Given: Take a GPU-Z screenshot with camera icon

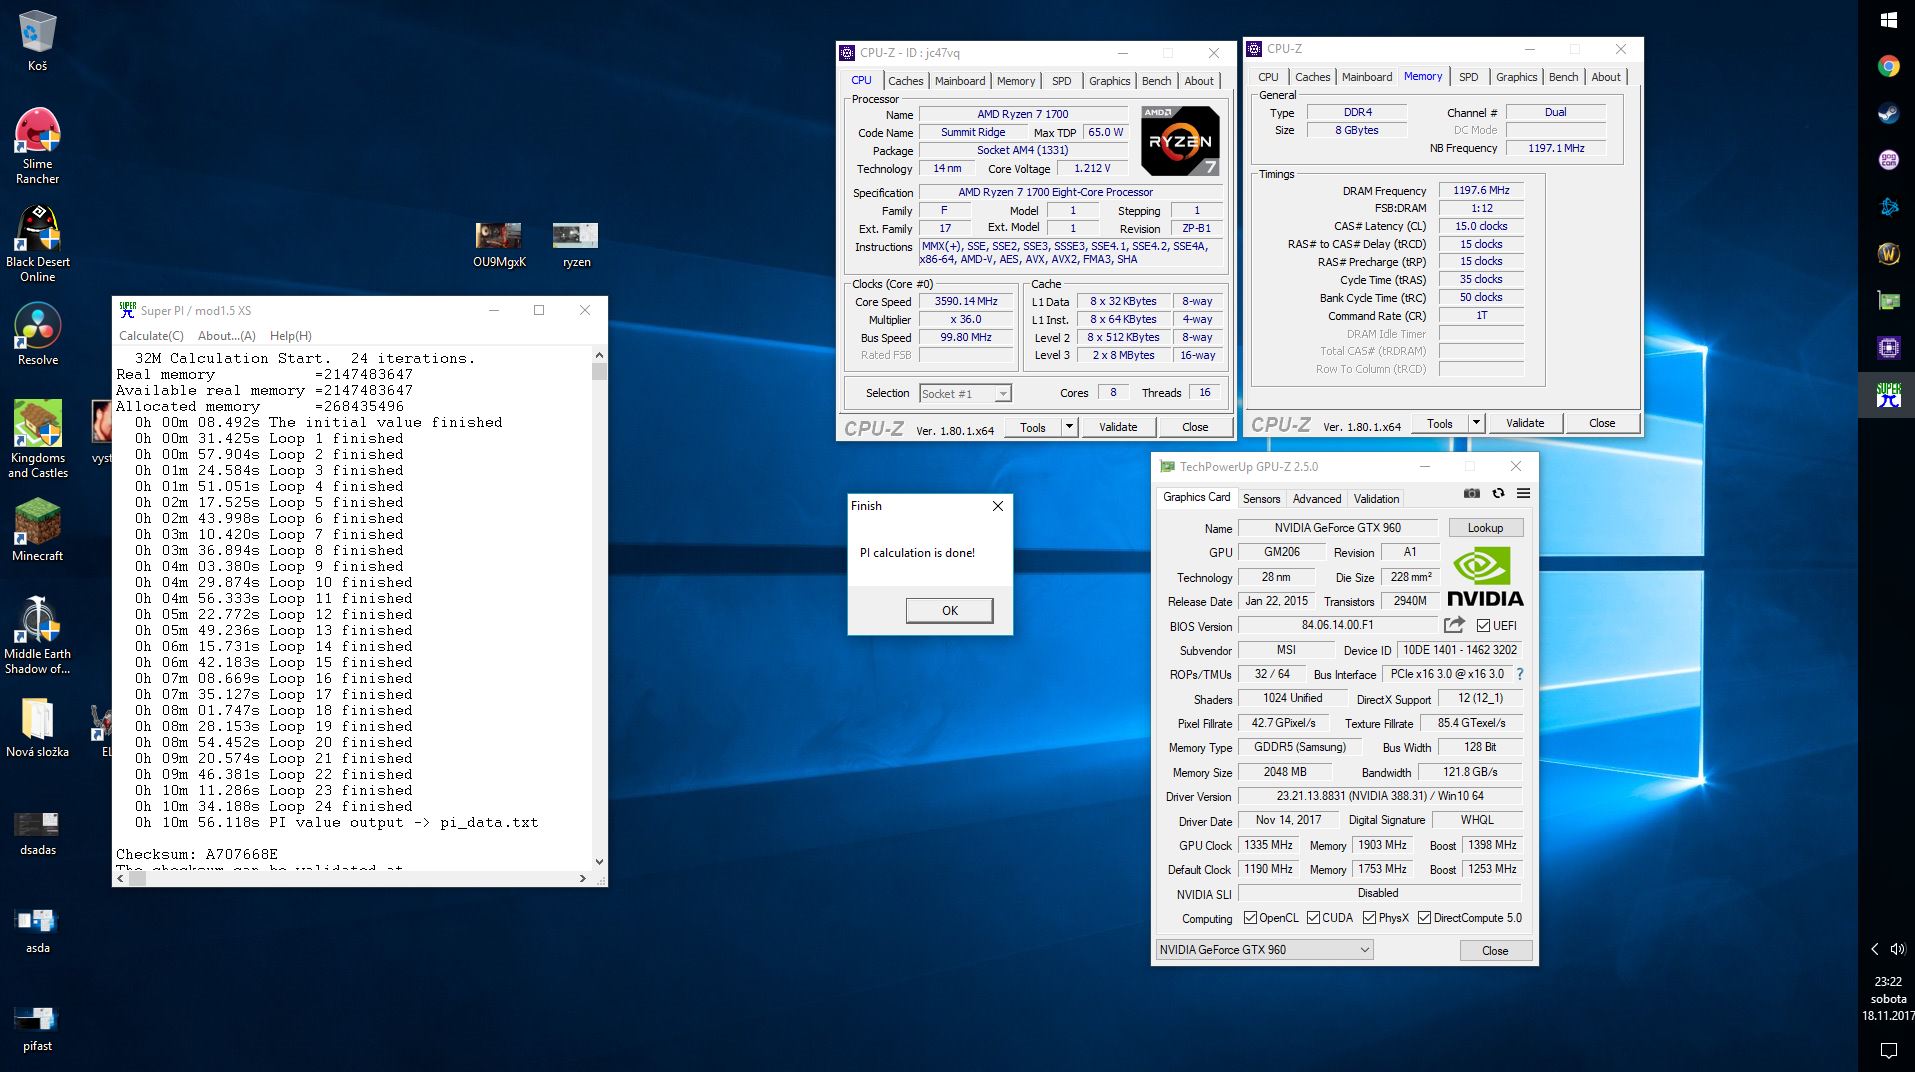Looking at the screenshot, I should [1472, 493].
